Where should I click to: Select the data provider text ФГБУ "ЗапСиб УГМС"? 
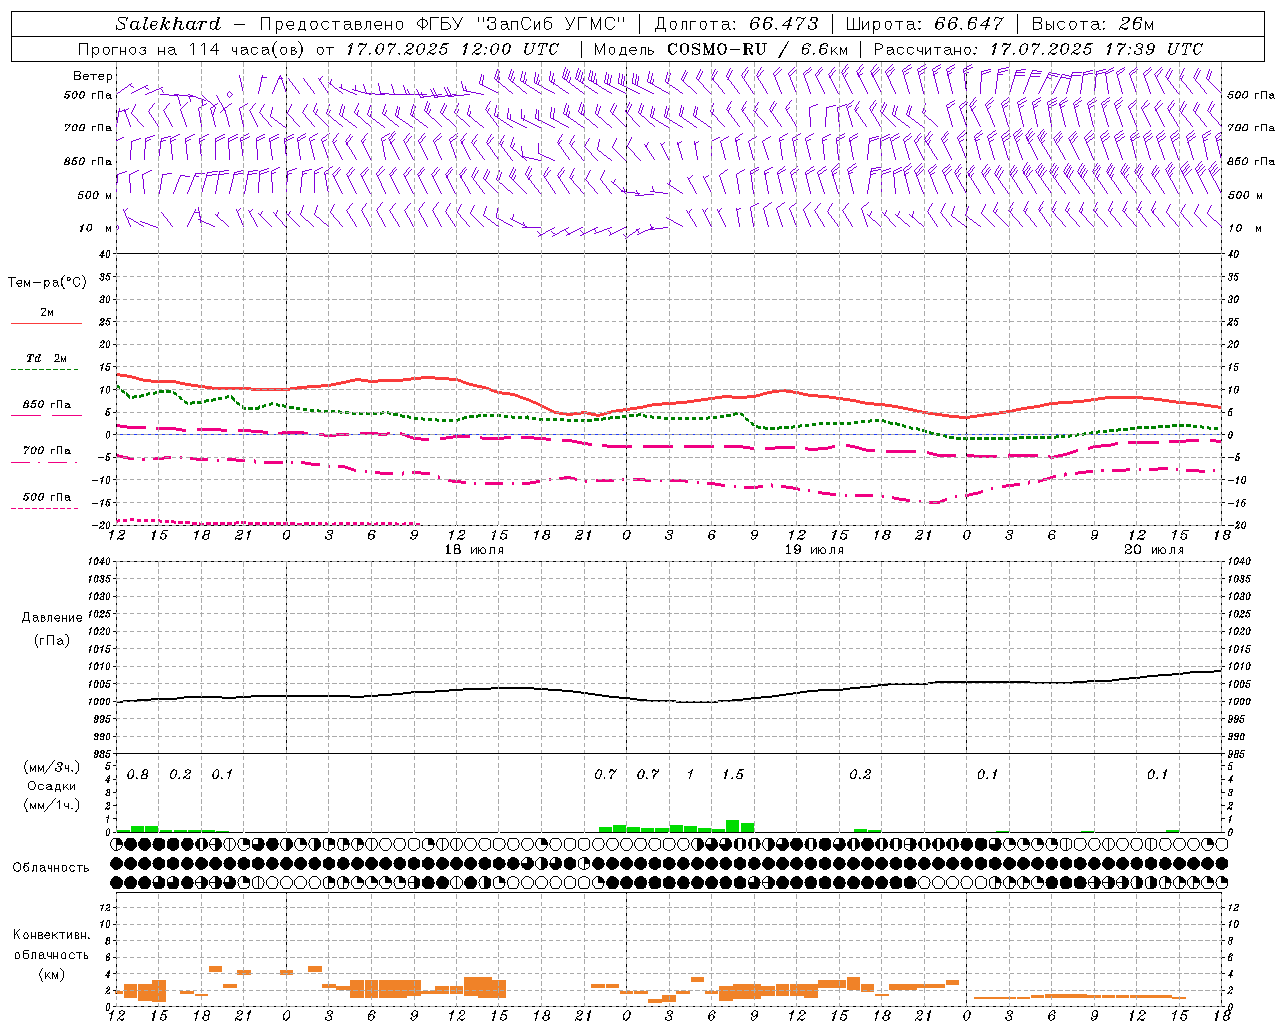[x=519, y=24]
